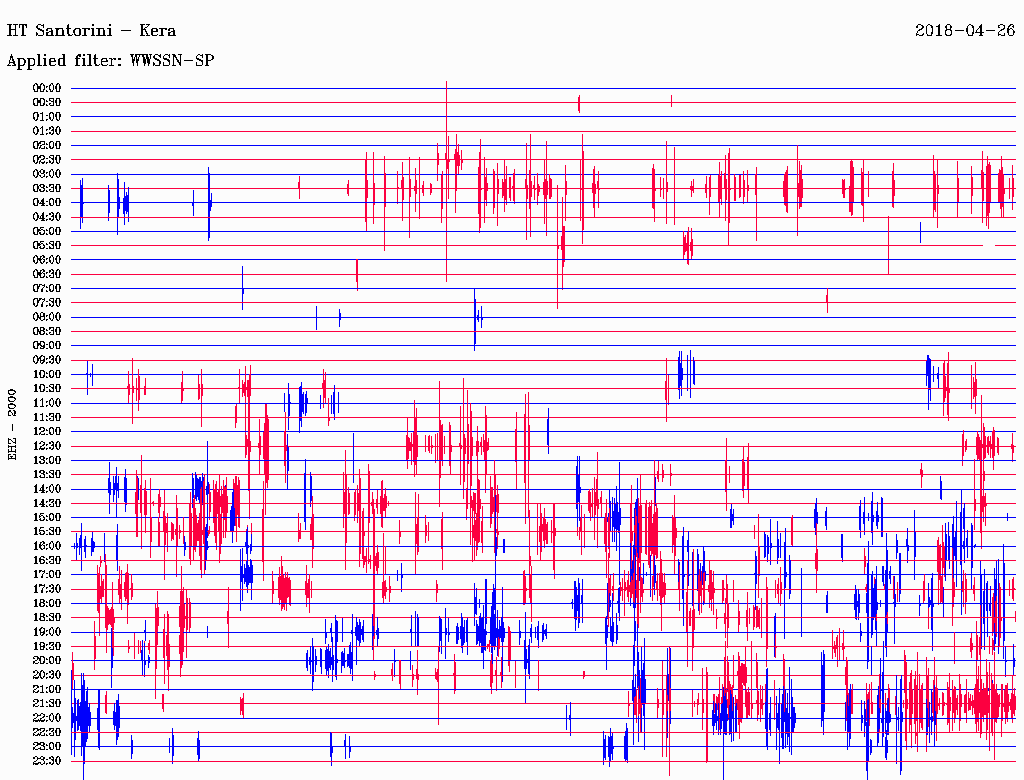Click the 12:00 time label
1024x780 pixels.
pos(47,432)
